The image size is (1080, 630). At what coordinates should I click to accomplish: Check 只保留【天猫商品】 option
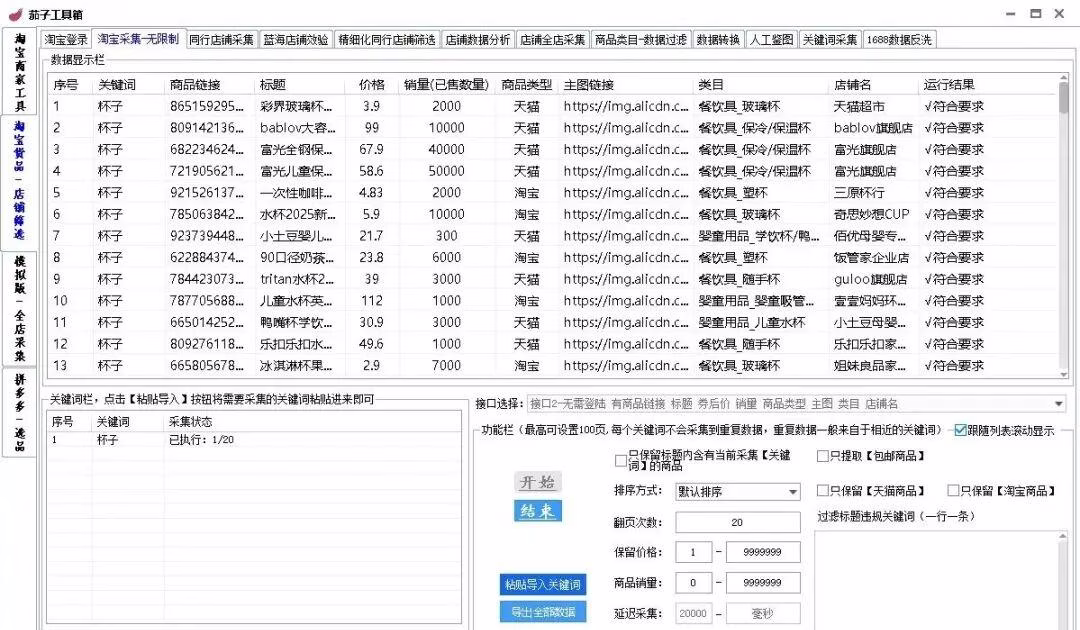click(823, 491)
